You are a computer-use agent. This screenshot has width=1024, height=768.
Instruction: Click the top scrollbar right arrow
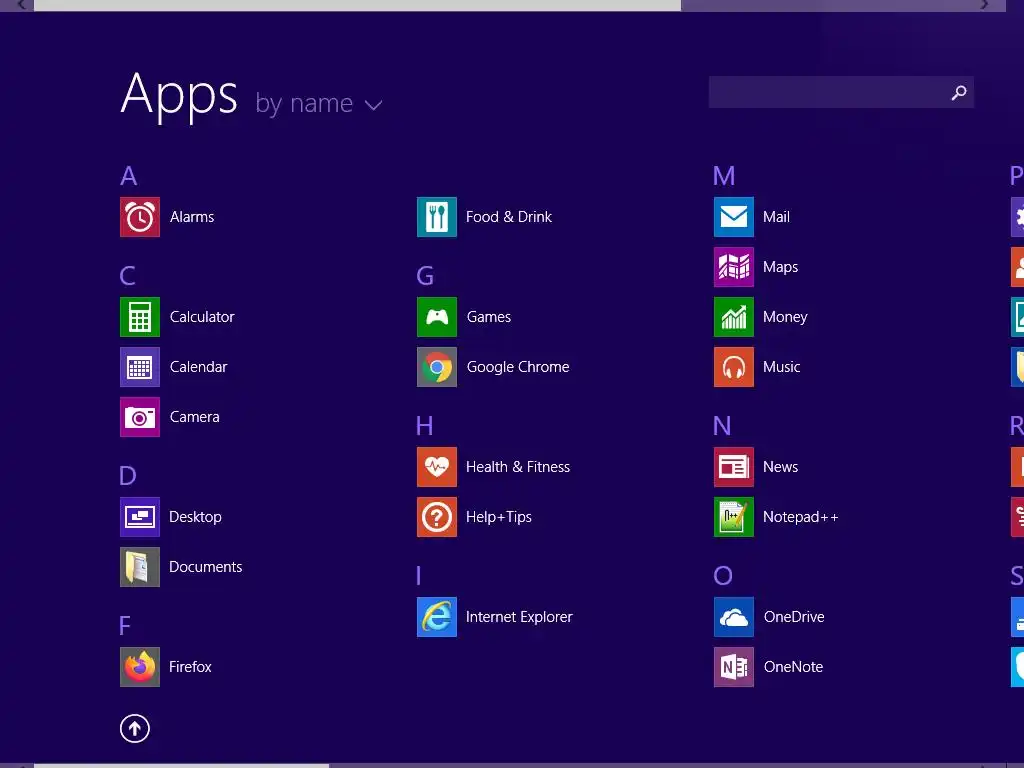[984, 5]
